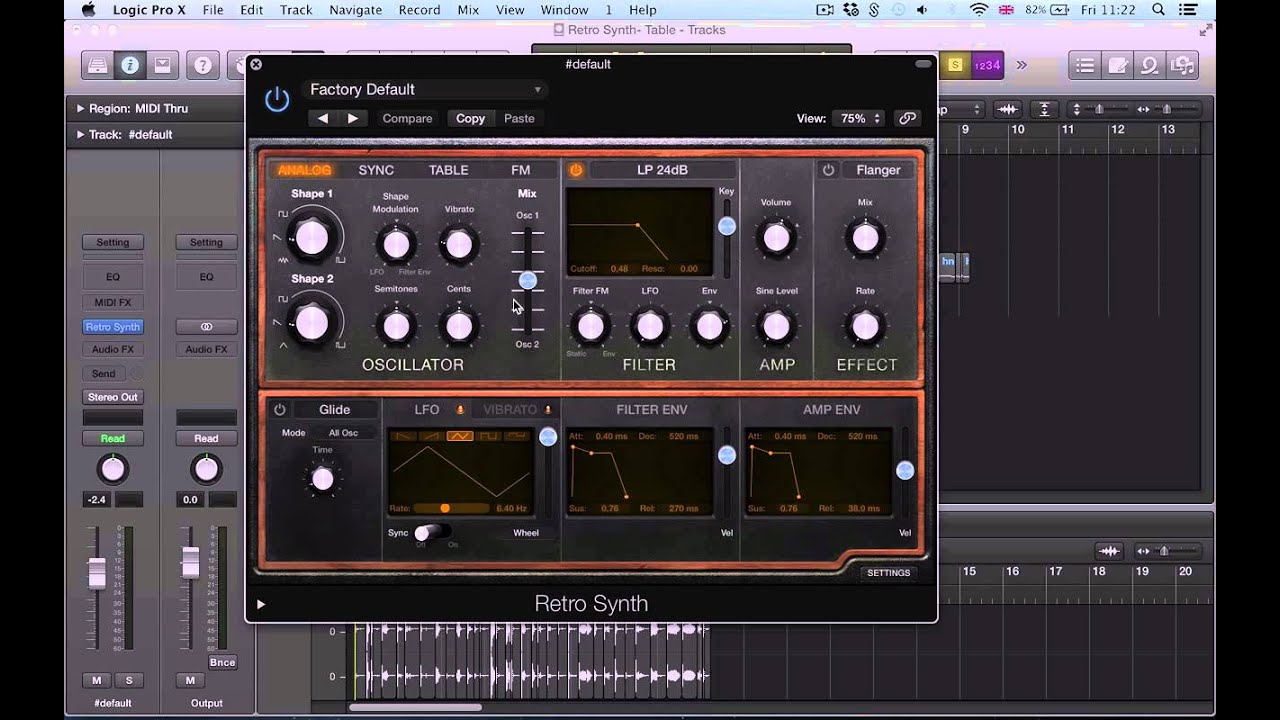Click the purple count-in 1234 button
This screenshot has width=1280, height=720.
pyautogui.click(x=986, y=65)
